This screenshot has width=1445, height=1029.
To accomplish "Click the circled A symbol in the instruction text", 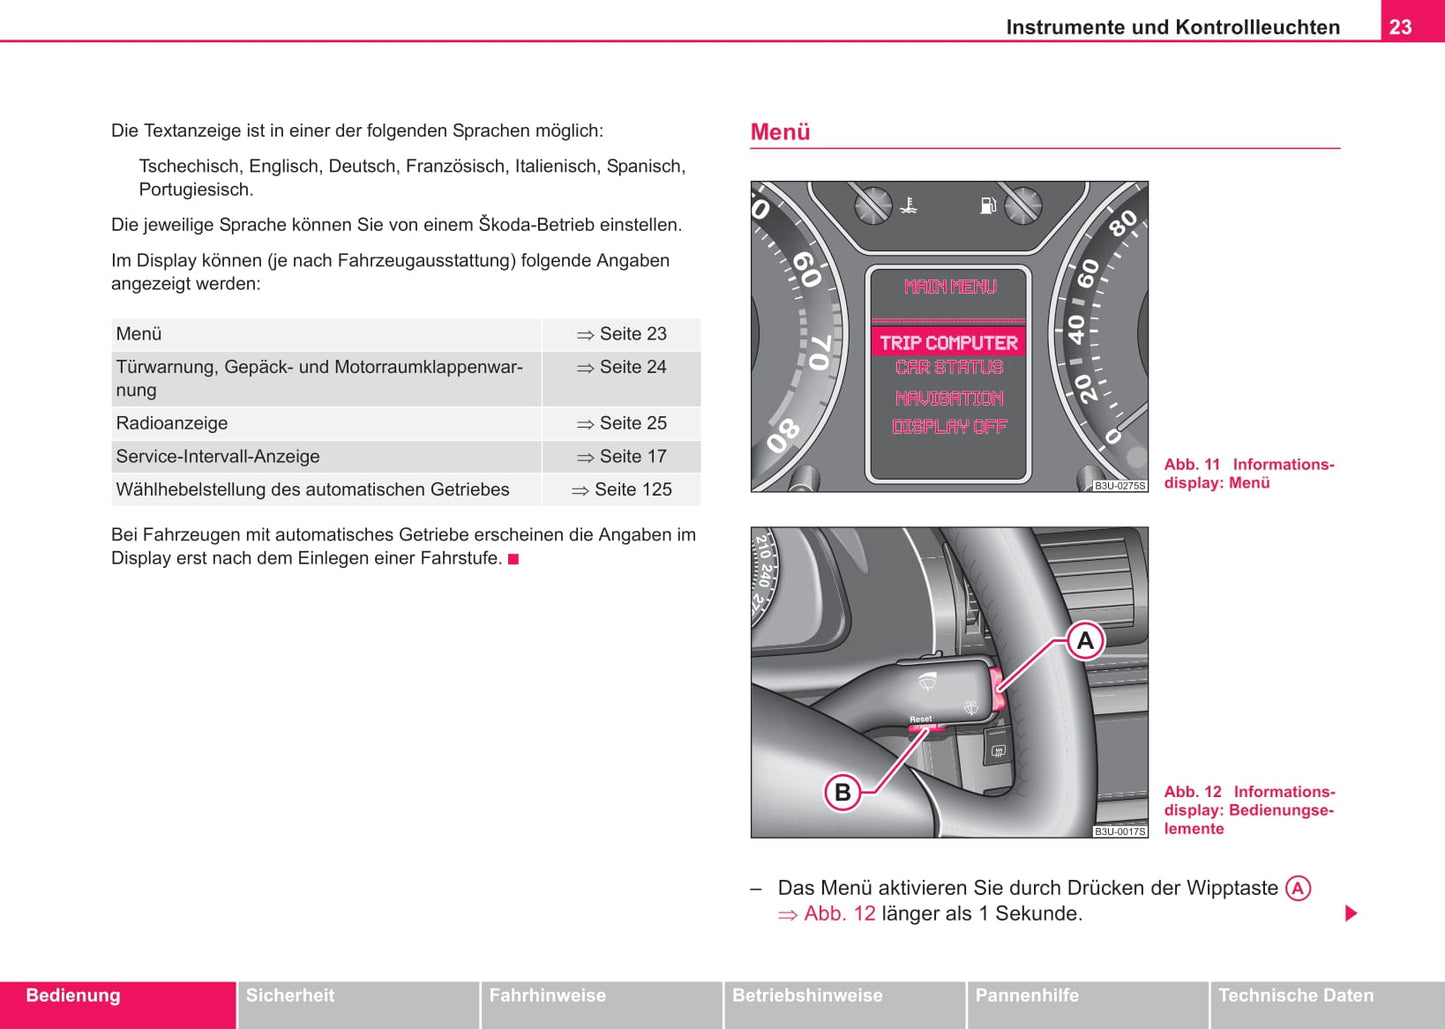I will coord(1297,888).
